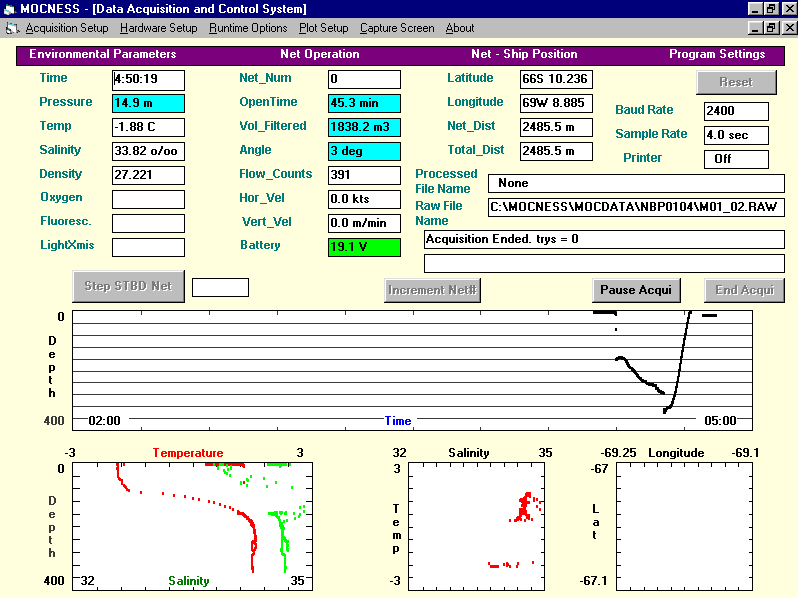Click the empty LightXmis field
This screenshot has height=598, width=798.
(x=148, y=247)
